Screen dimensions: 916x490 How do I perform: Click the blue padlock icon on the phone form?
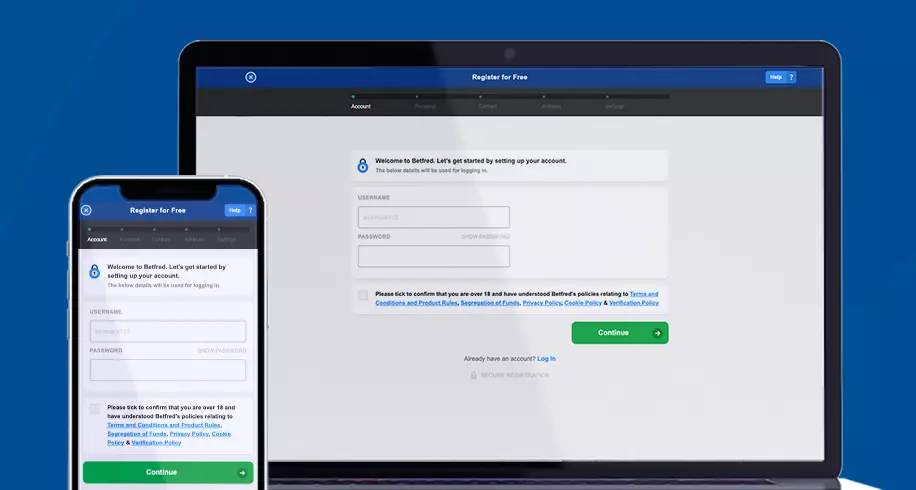[x=95, y=271]
